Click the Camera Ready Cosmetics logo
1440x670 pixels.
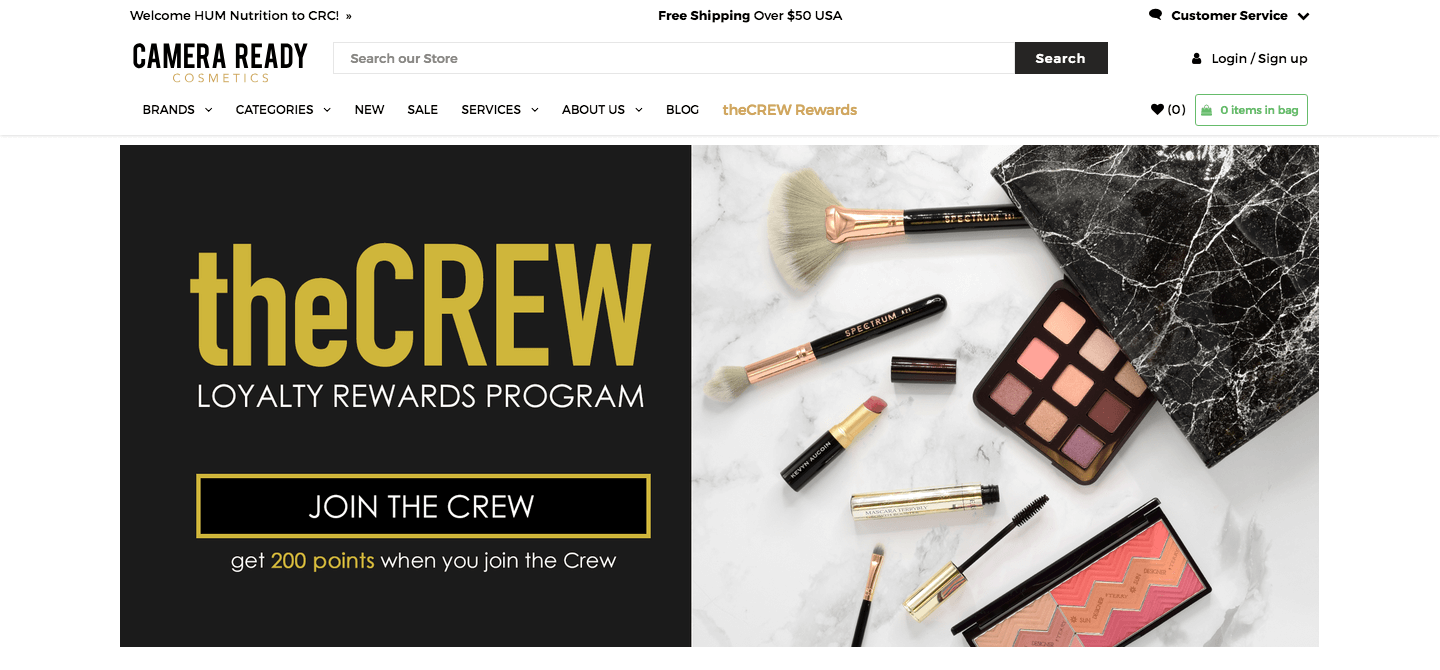tap(220, 62)
